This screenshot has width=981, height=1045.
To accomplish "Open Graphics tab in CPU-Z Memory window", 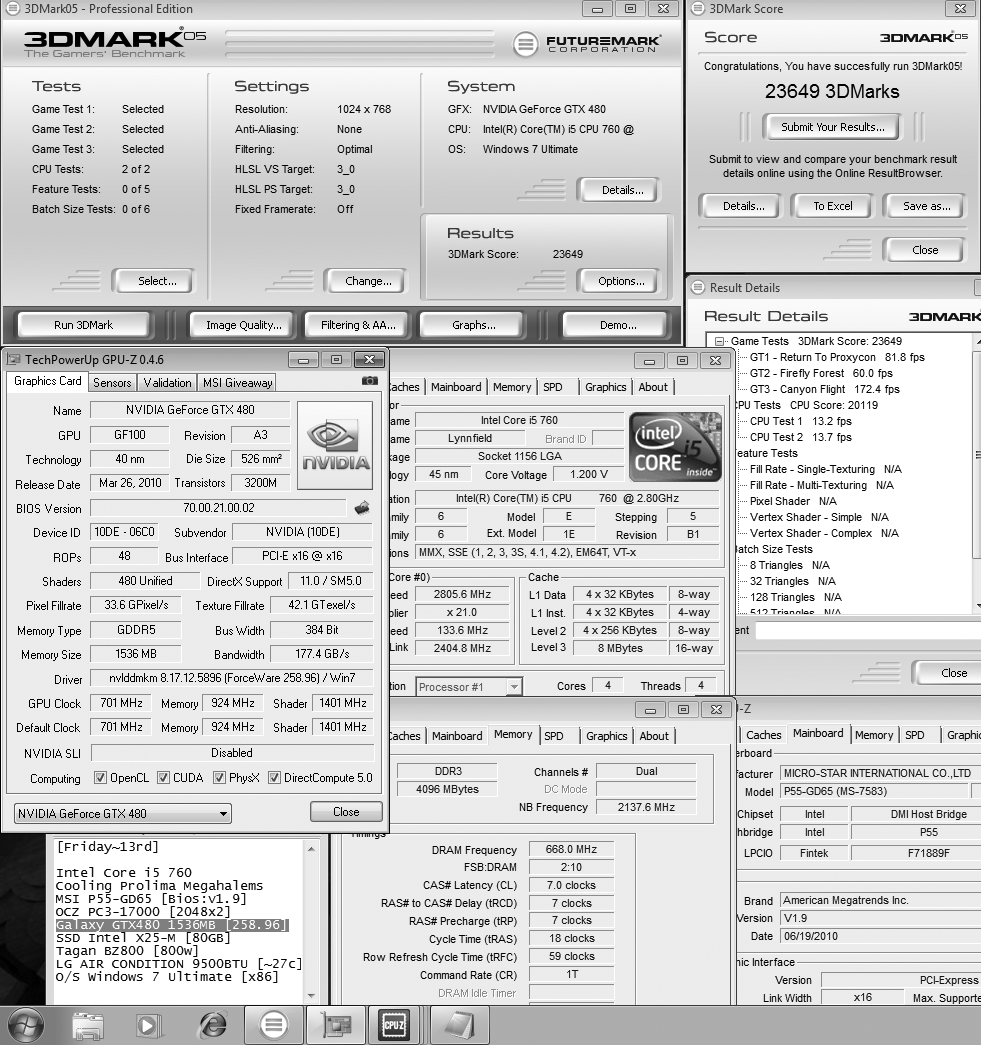I will 606,736.
